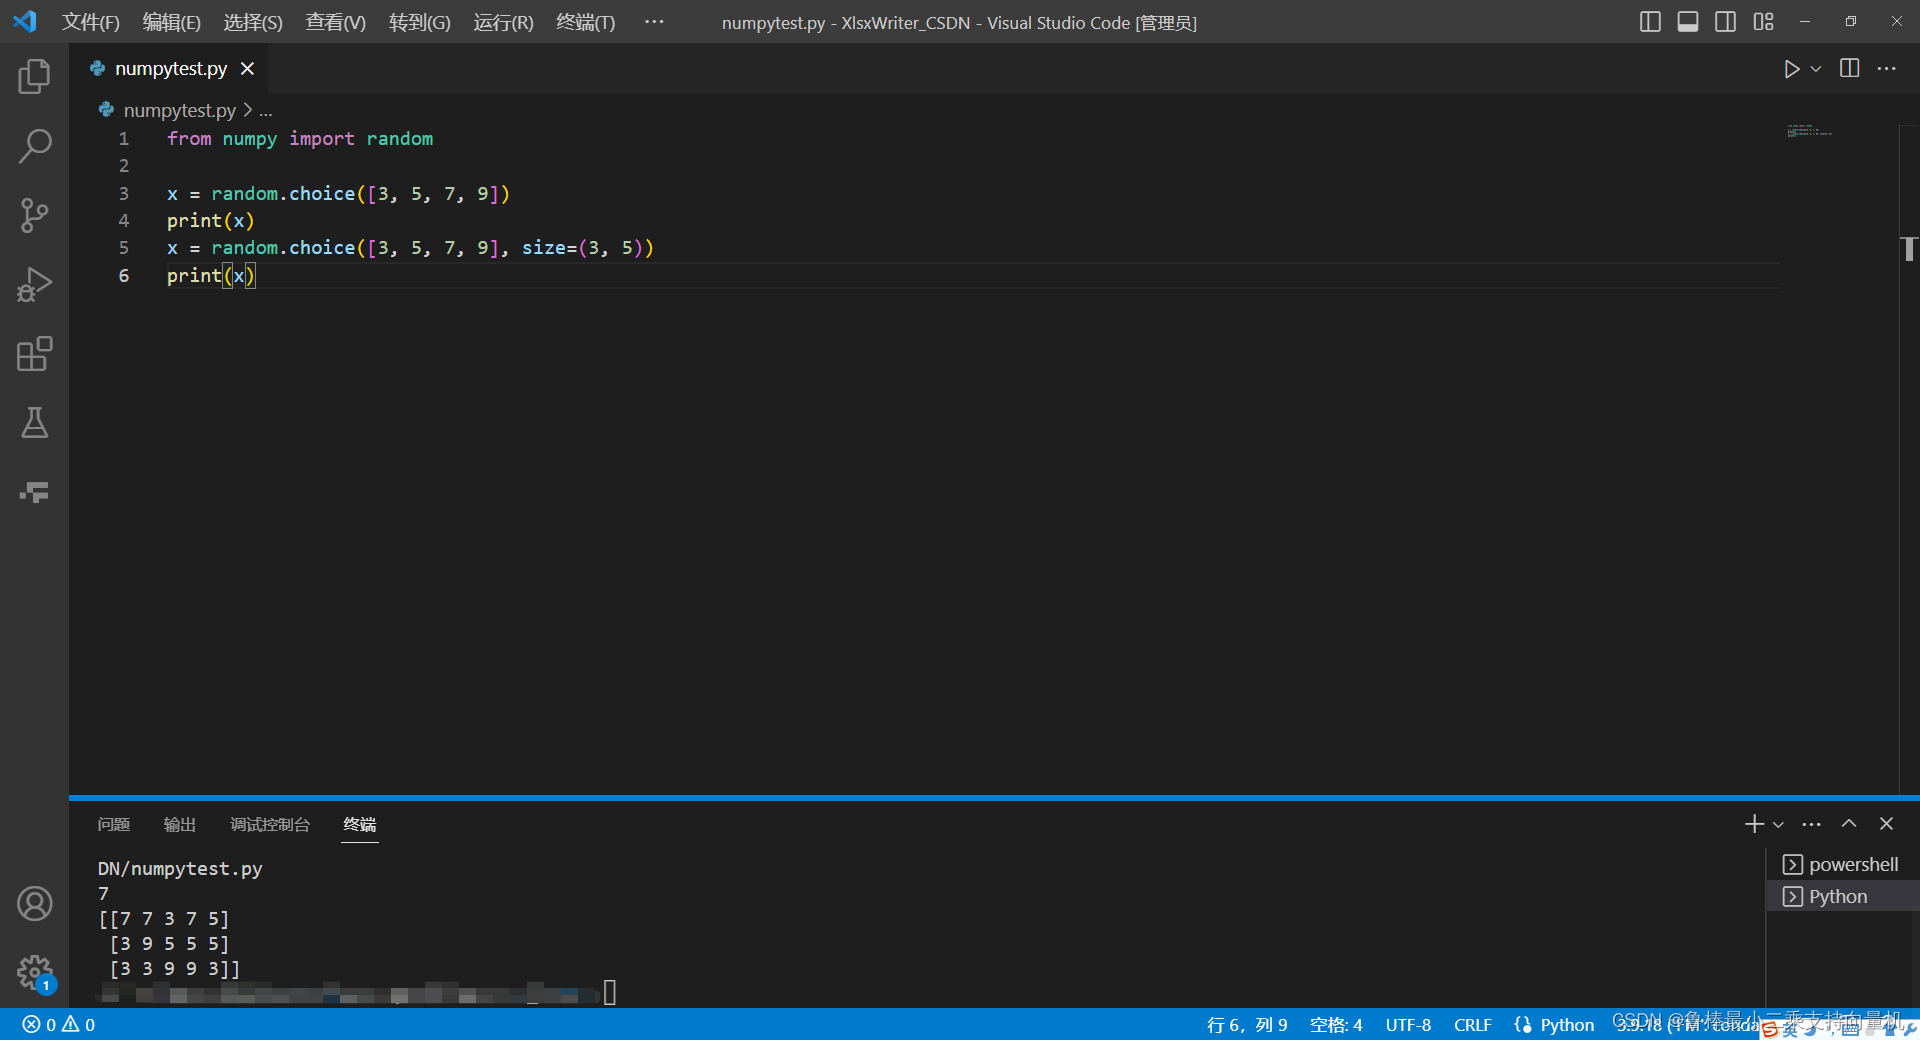
Task: Click line number 3 in gutter
Action: click(x=124, y=194)
